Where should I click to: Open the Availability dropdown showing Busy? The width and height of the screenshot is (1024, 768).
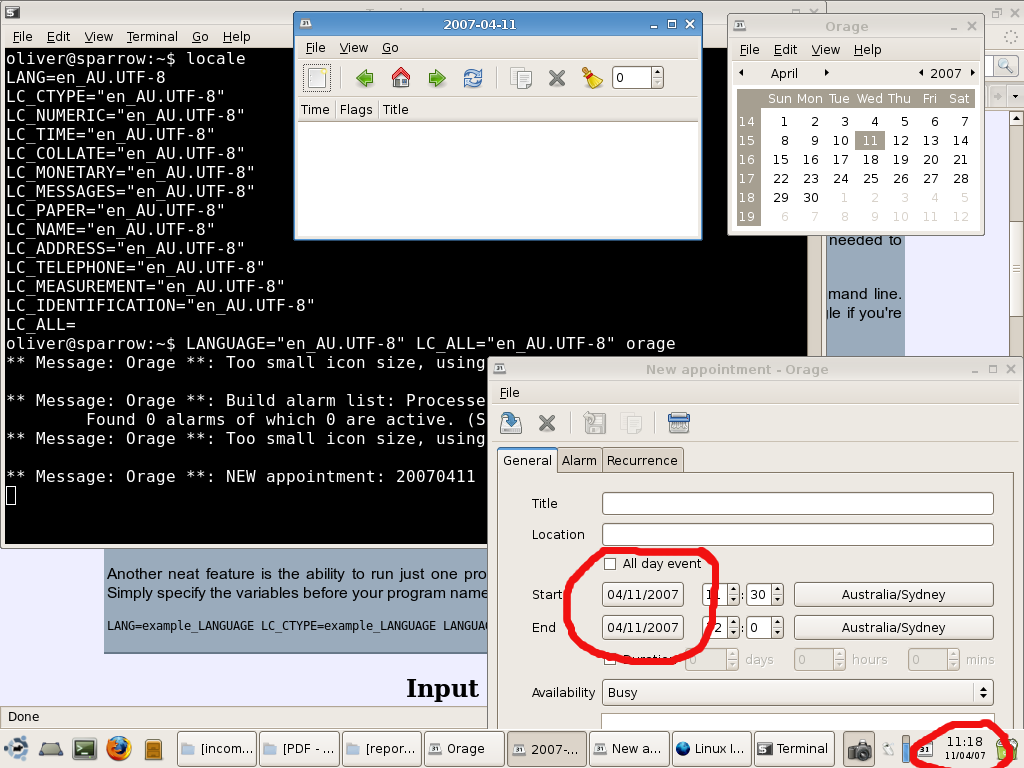pos(797,692)
